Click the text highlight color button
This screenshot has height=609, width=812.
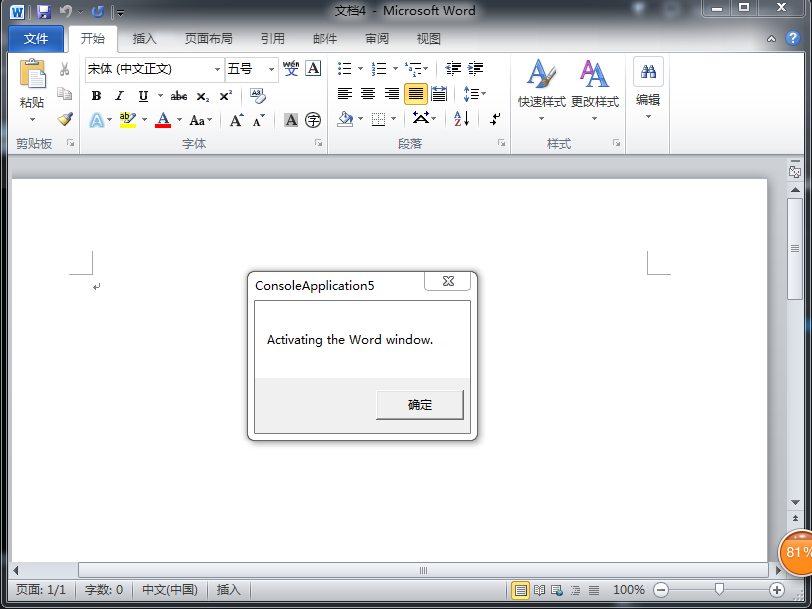coord(127,120)
